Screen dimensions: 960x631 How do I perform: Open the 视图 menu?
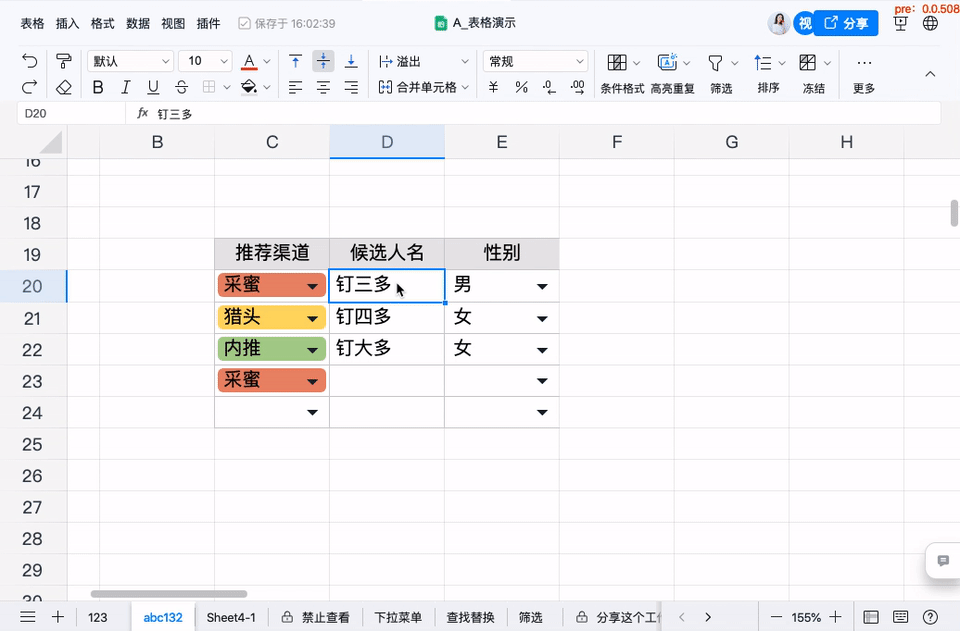[173, 23]
